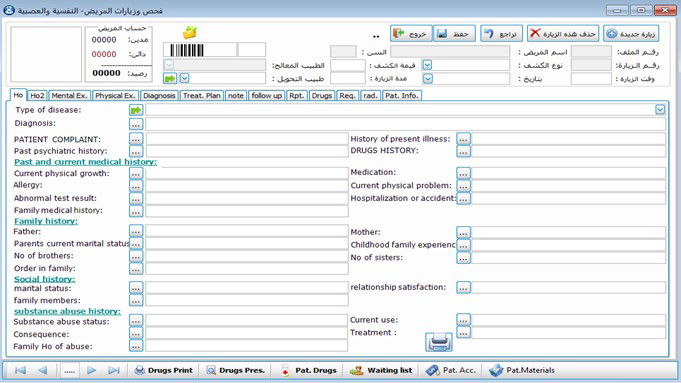Expand the examination type (نوع الكشف) dropdown
Screen dimensions: 681x383
[427, 65]
